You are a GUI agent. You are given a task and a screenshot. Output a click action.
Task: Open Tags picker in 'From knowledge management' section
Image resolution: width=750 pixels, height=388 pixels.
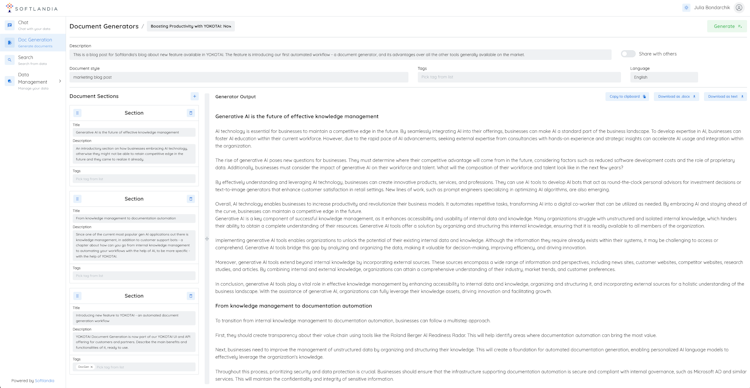134,276
